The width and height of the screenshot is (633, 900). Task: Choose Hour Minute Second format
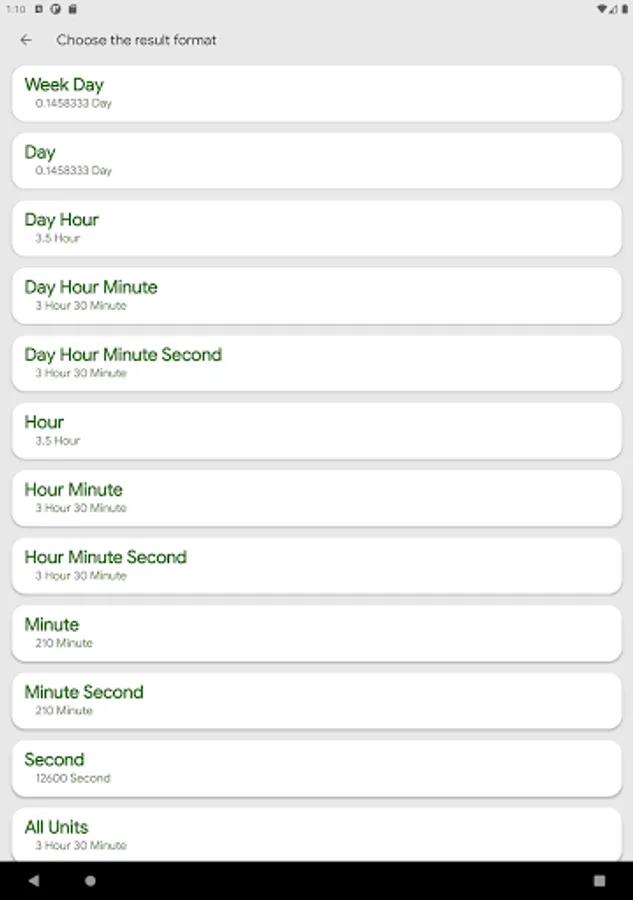(x=316, y=565)
